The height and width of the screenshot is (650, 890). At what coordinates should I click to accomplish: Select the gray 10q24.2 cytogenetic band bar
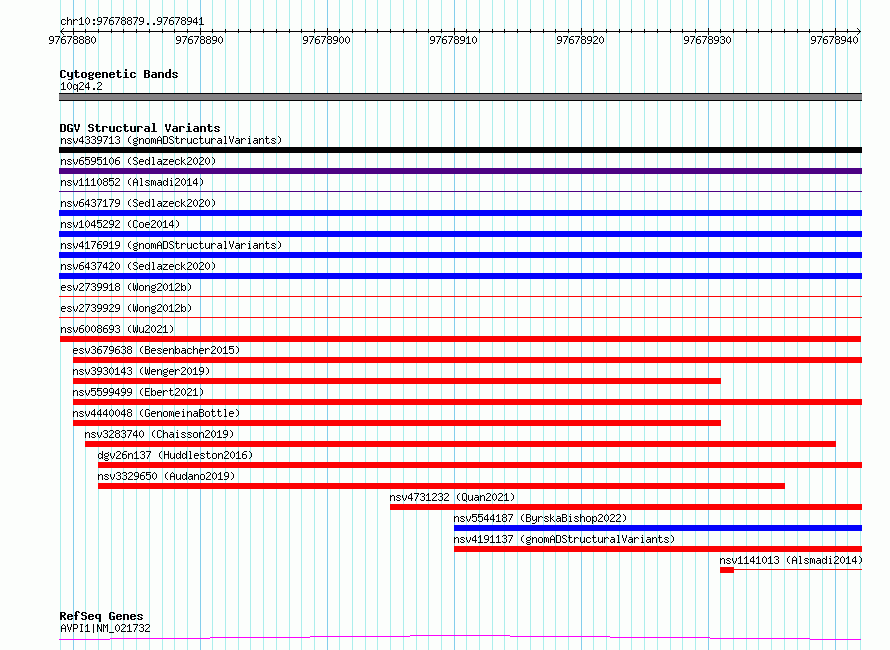click(460, 97)
